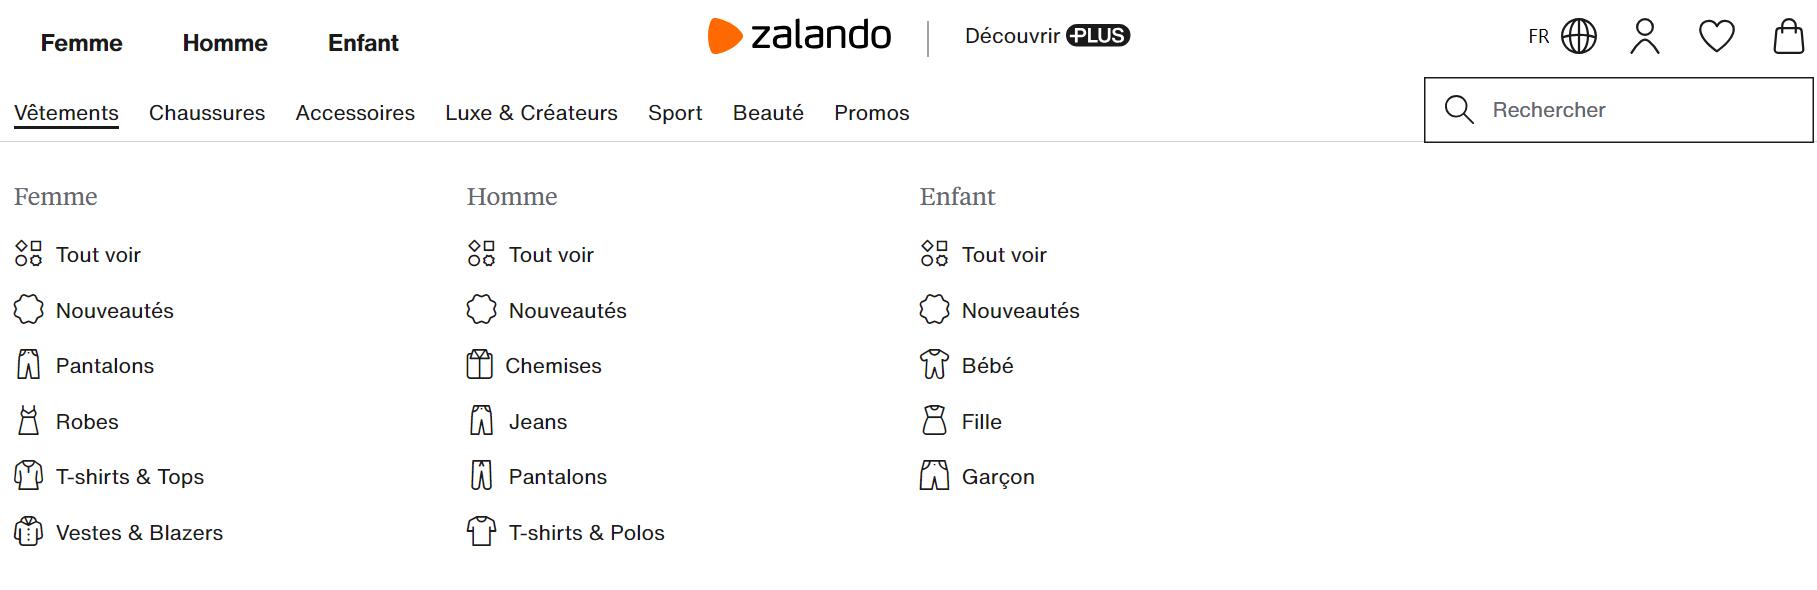The height and width of the screenshot is (590, 1817).
Task: Open the Chaussures menu
Action: (x=207, y=113)
